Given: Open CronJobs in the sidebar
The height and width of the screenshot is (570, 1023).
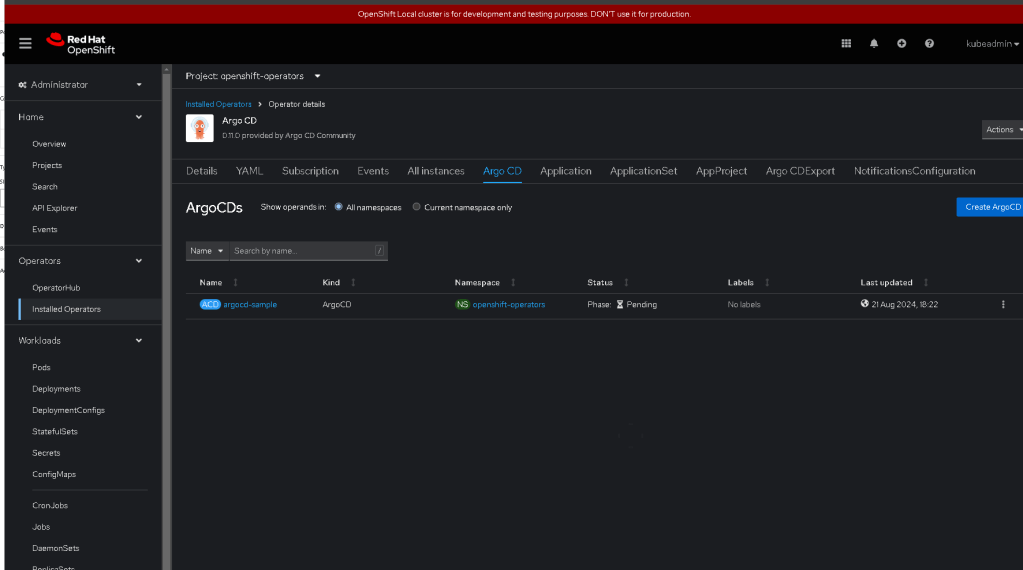Looking at the screenshot, I should click(50, 505).
